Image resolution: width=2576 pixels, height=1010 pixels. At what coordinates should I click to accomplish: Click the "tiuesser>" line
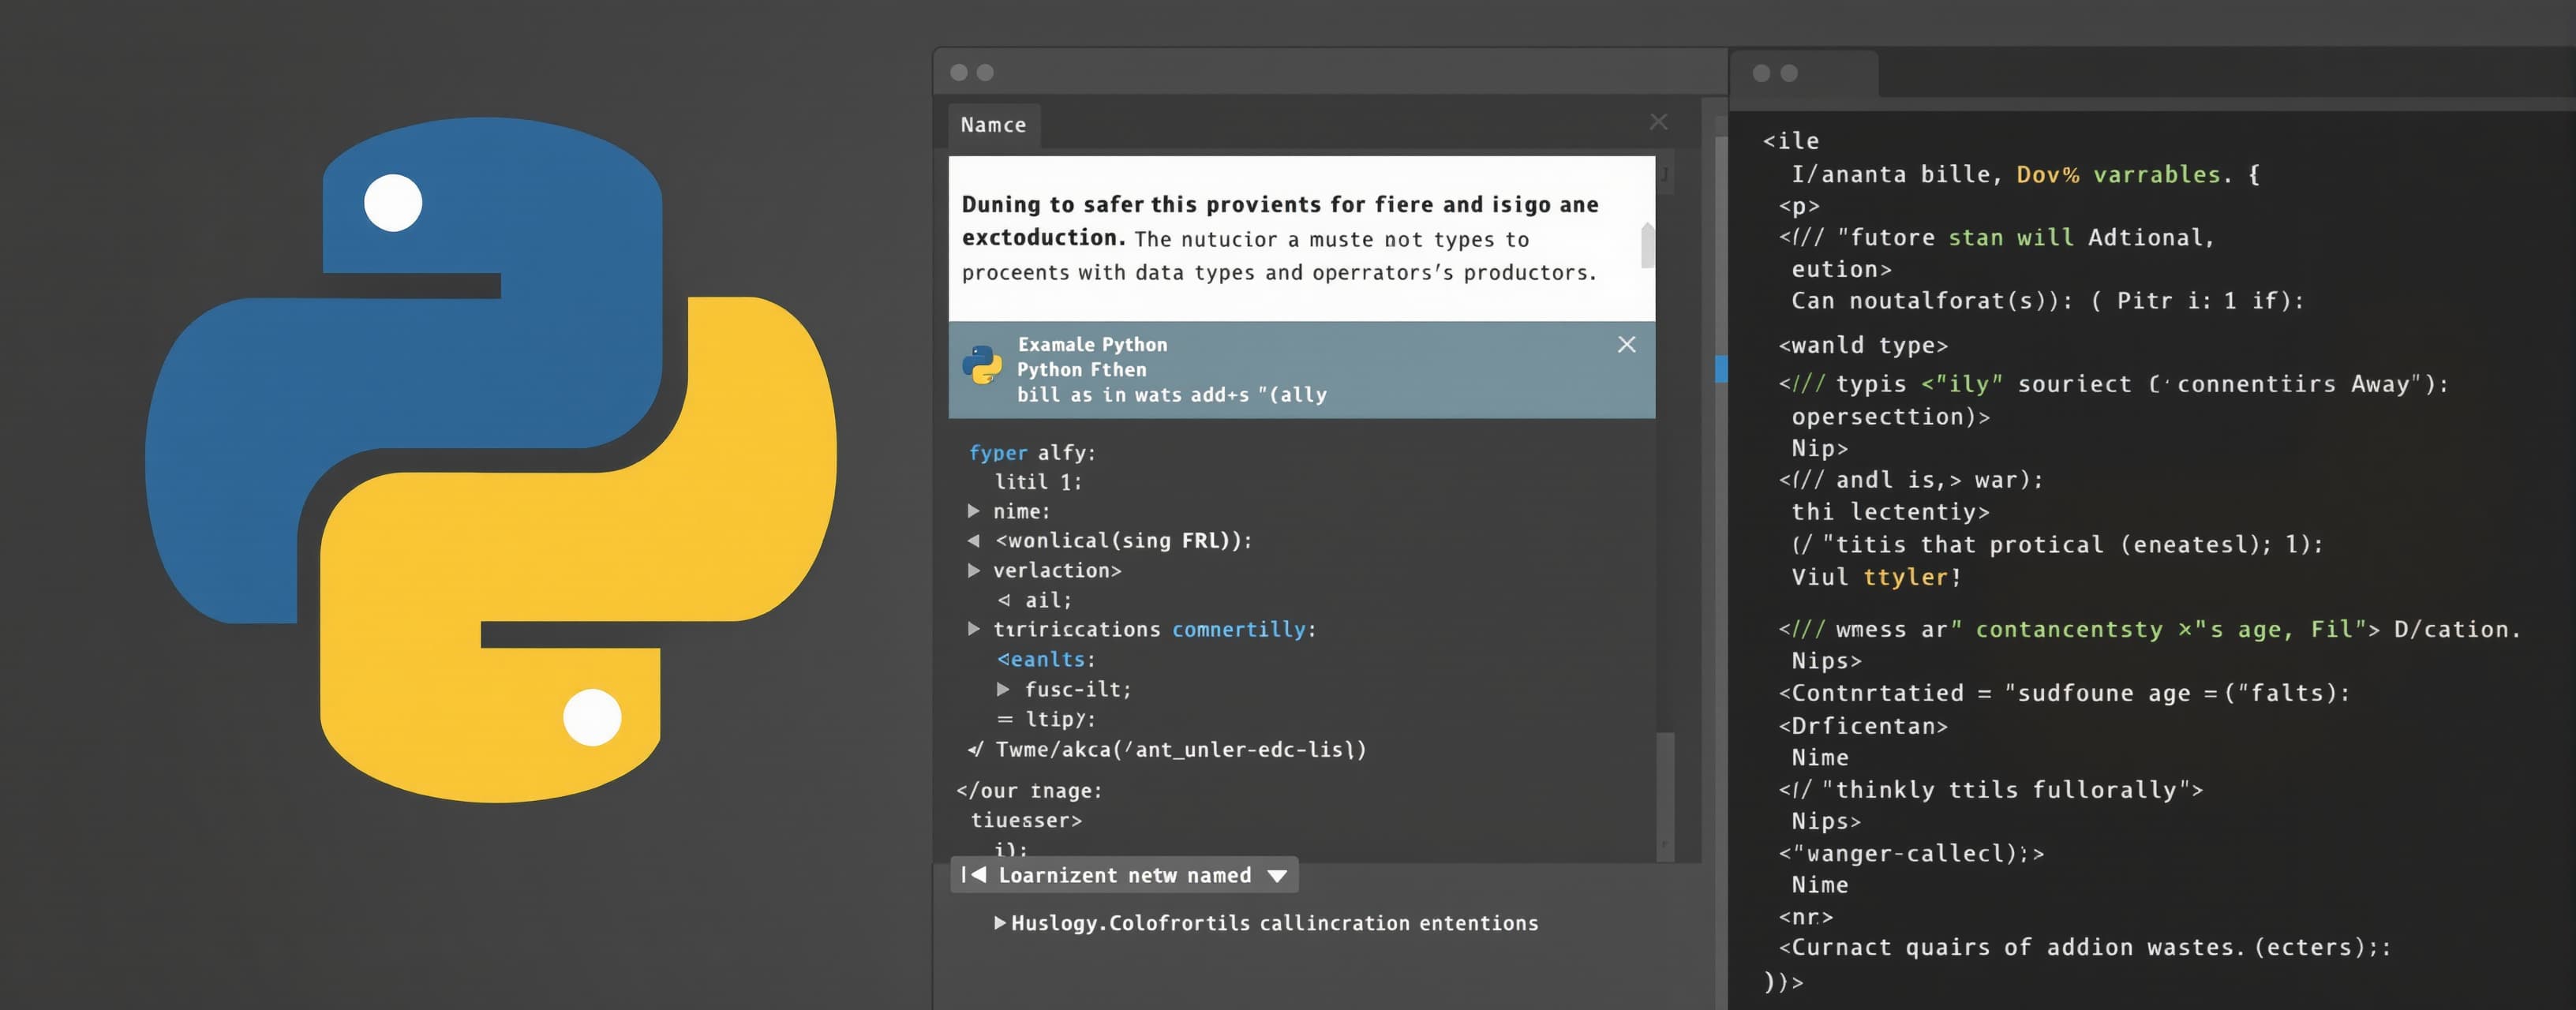pos(1026,820)
